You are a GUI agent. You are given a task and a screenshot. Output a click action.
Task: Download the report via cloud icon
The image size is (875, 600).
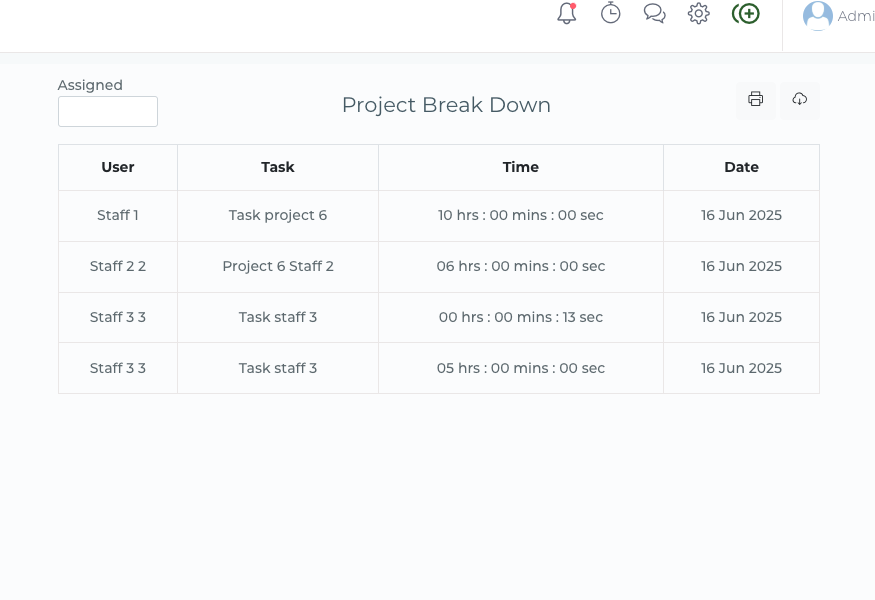800,100
